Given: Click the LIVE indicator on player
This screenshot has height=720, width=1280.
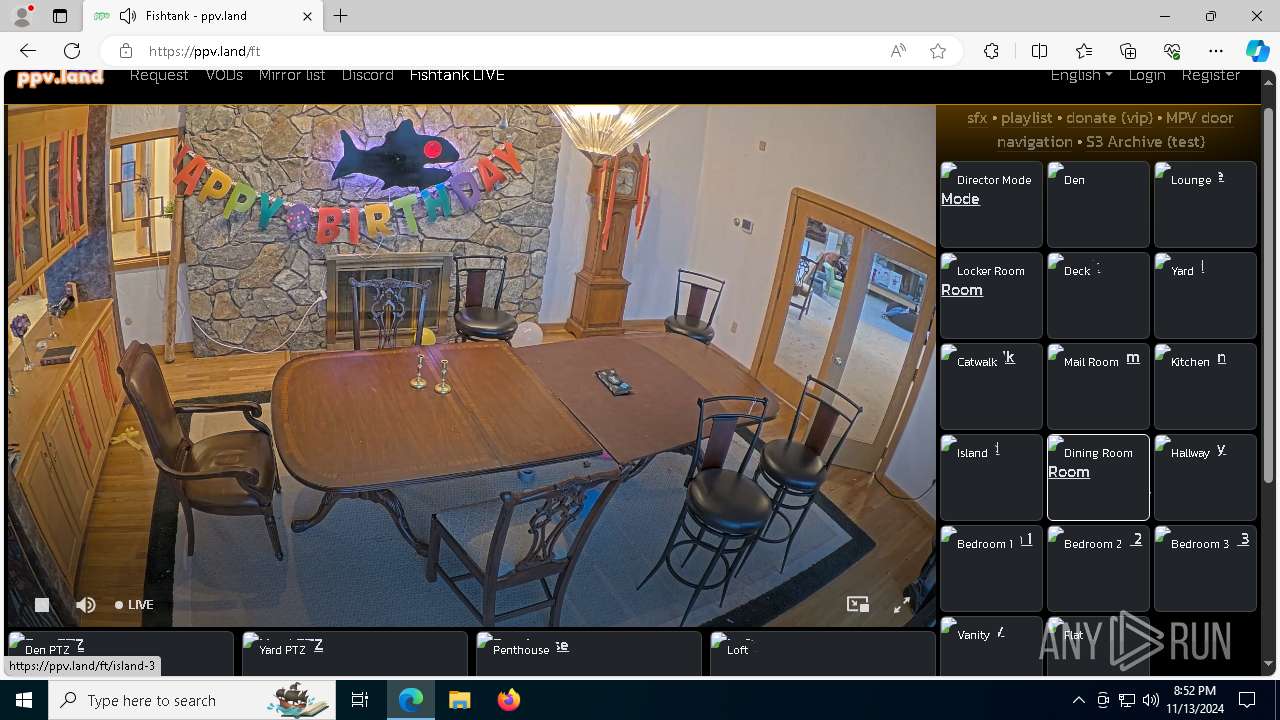Looking at the screenshot, I should (134, 605).
